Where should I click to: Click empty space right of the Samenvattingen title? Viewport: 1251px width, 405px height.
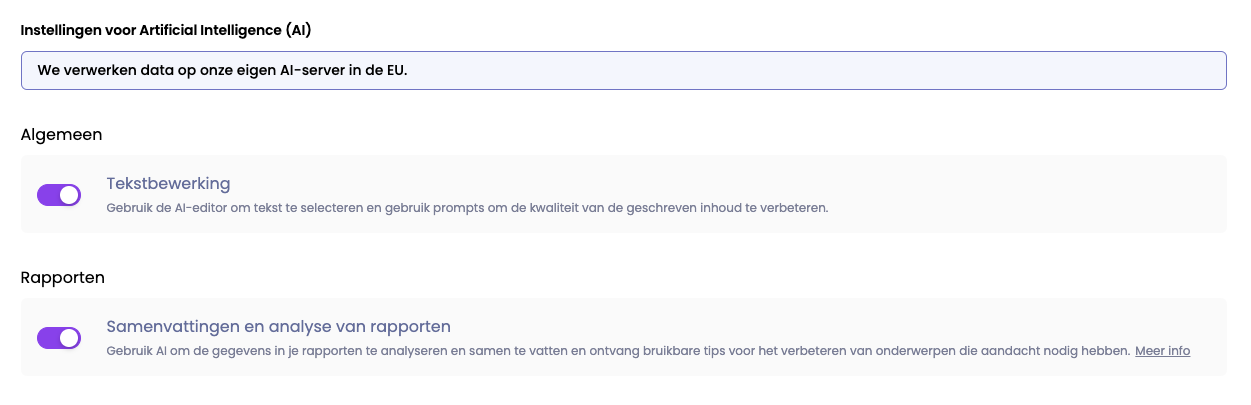800,327
